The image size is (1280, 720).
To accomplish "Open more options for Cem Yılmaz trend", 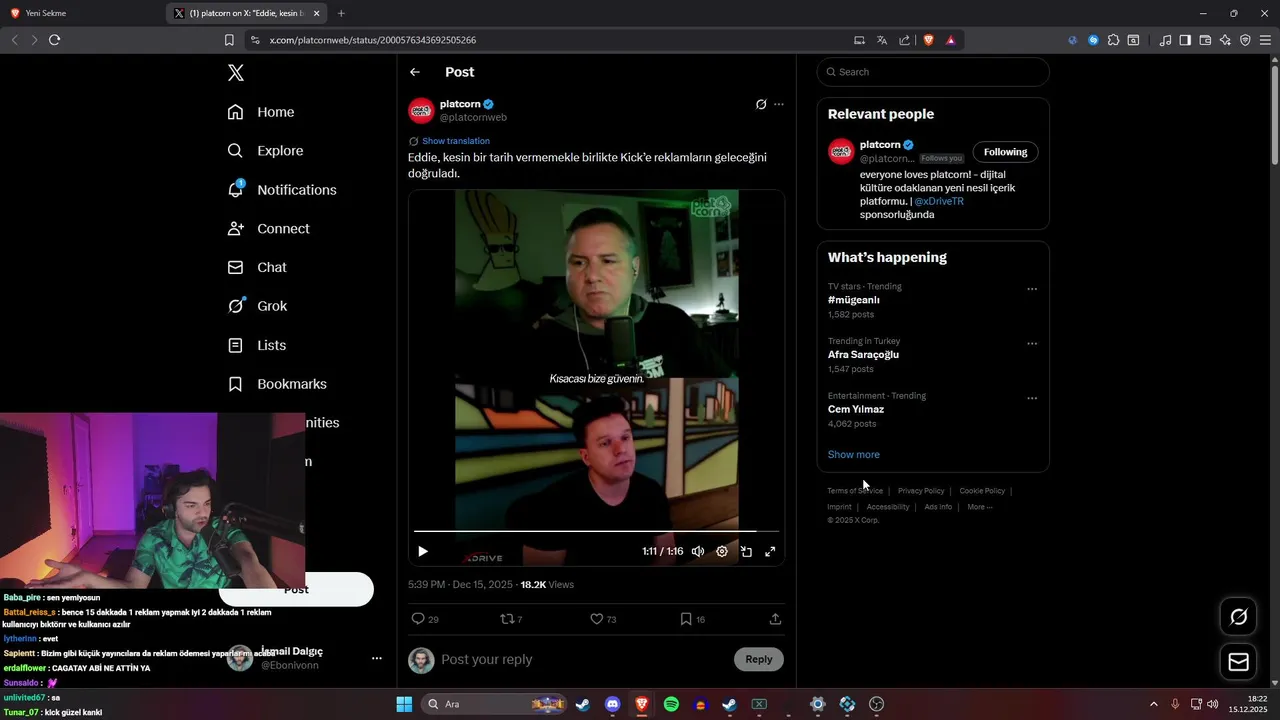I will [x=1032, y=398].
